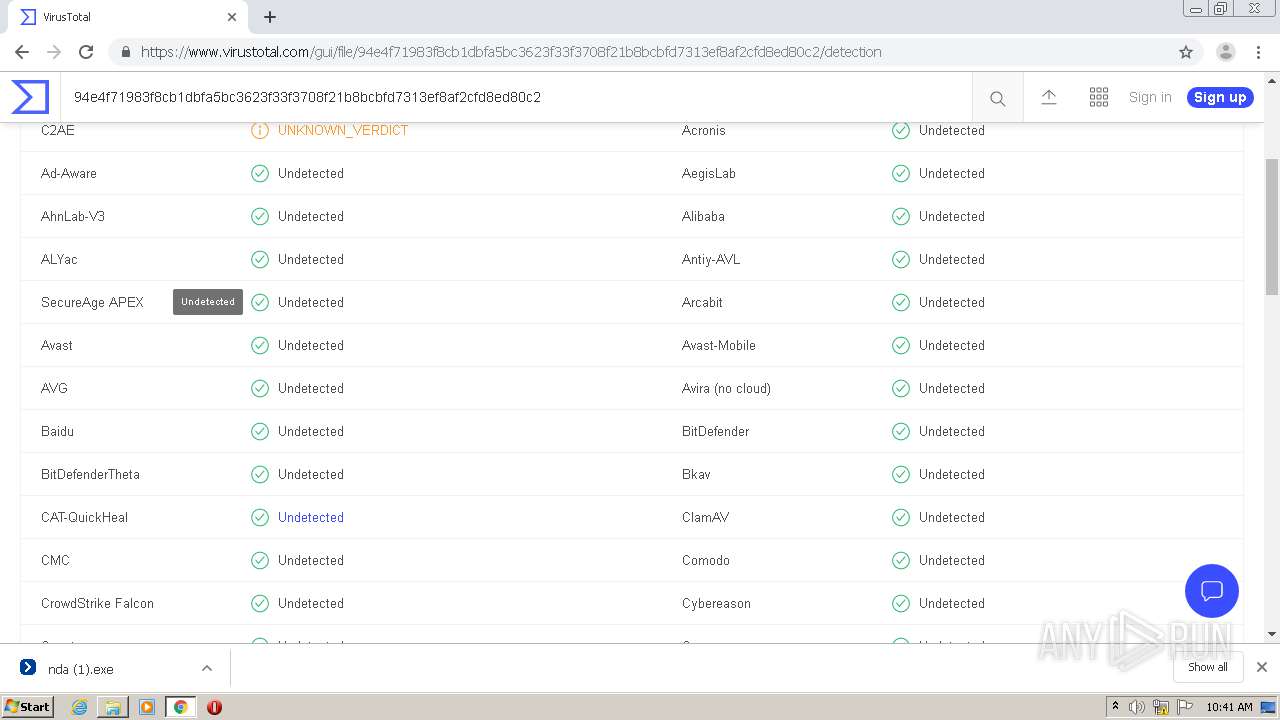Close the downloads bar
The height and width of the screenshot is (720, 1280).
(1261, 667)
